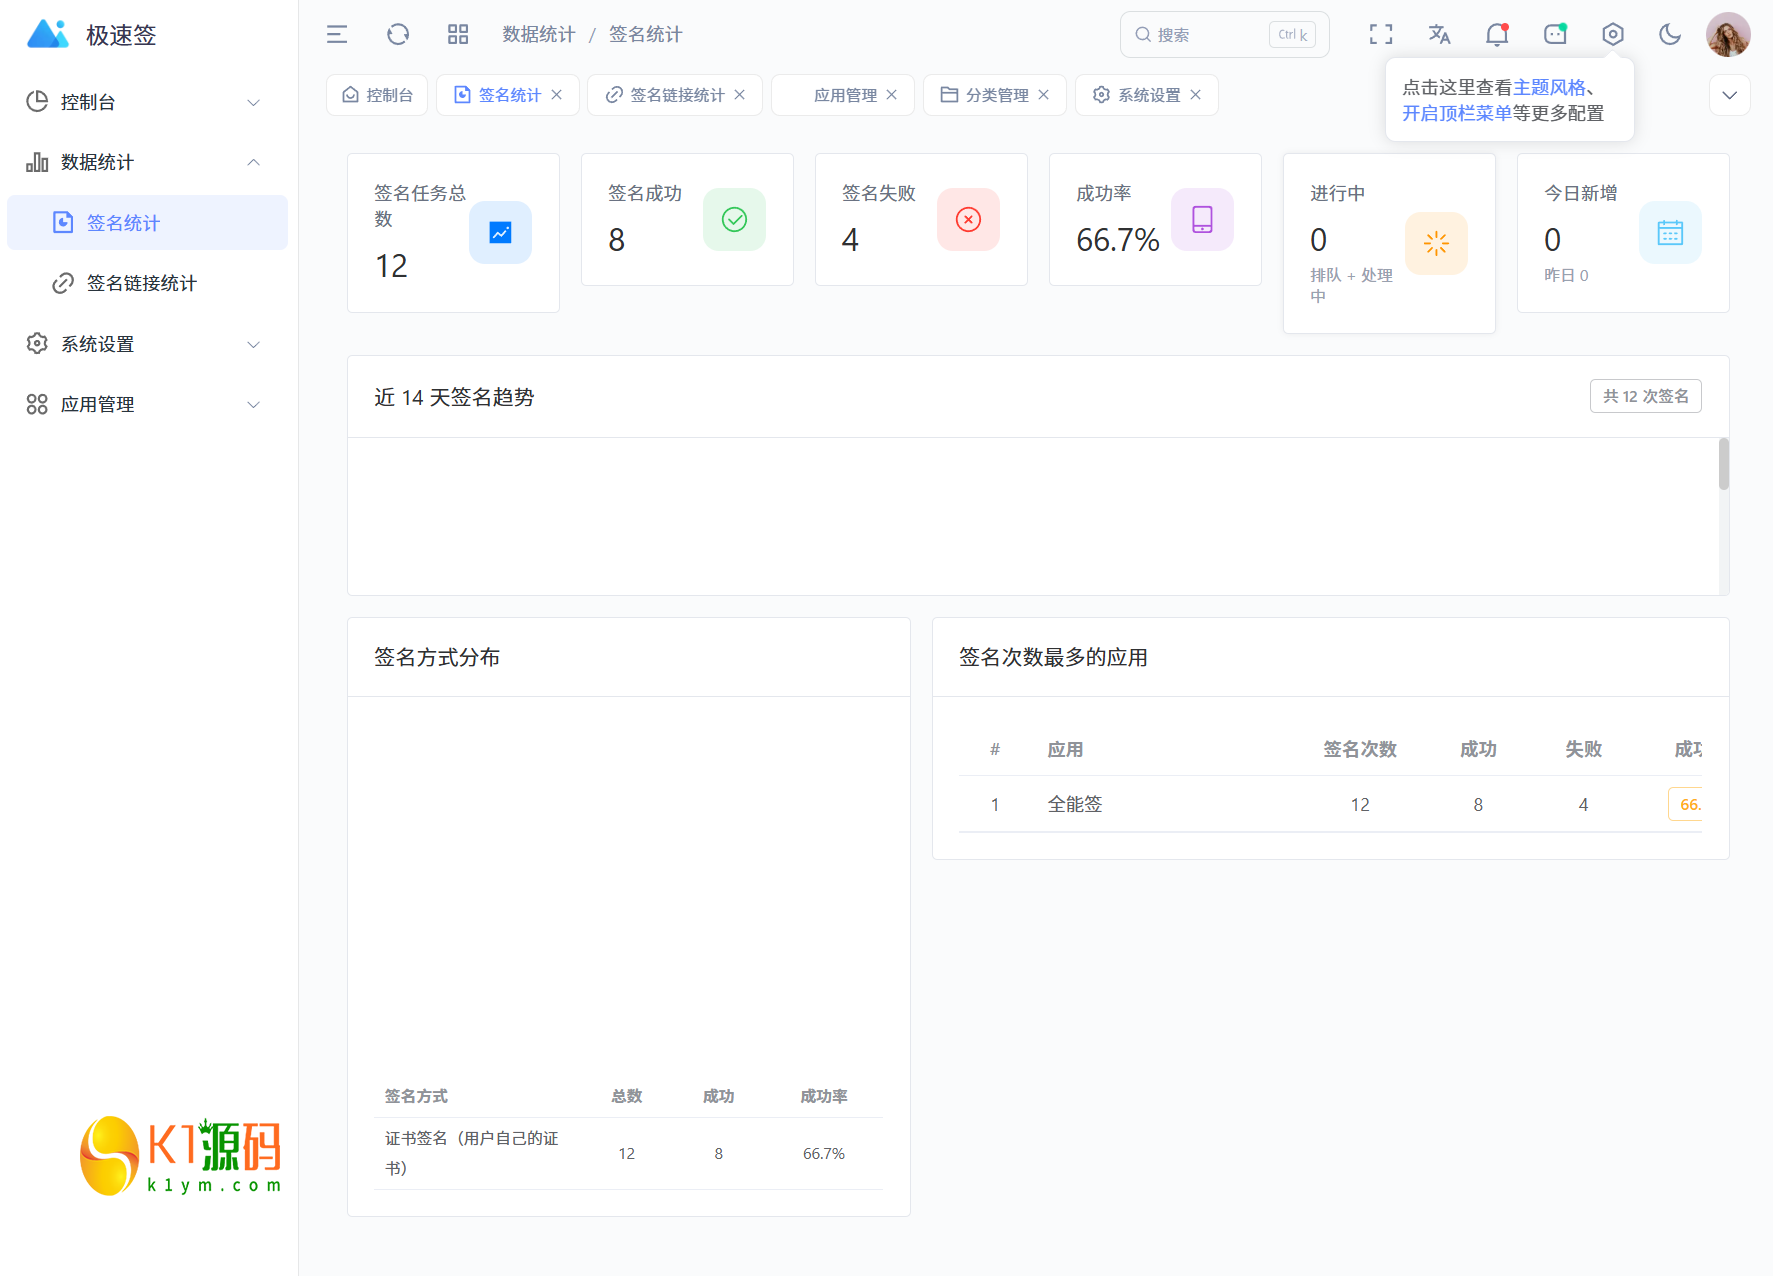Click the purple tablet 成功率 icon
The width and height of the screenshot is (1773, 1276).
click(x=1202, y=220)
